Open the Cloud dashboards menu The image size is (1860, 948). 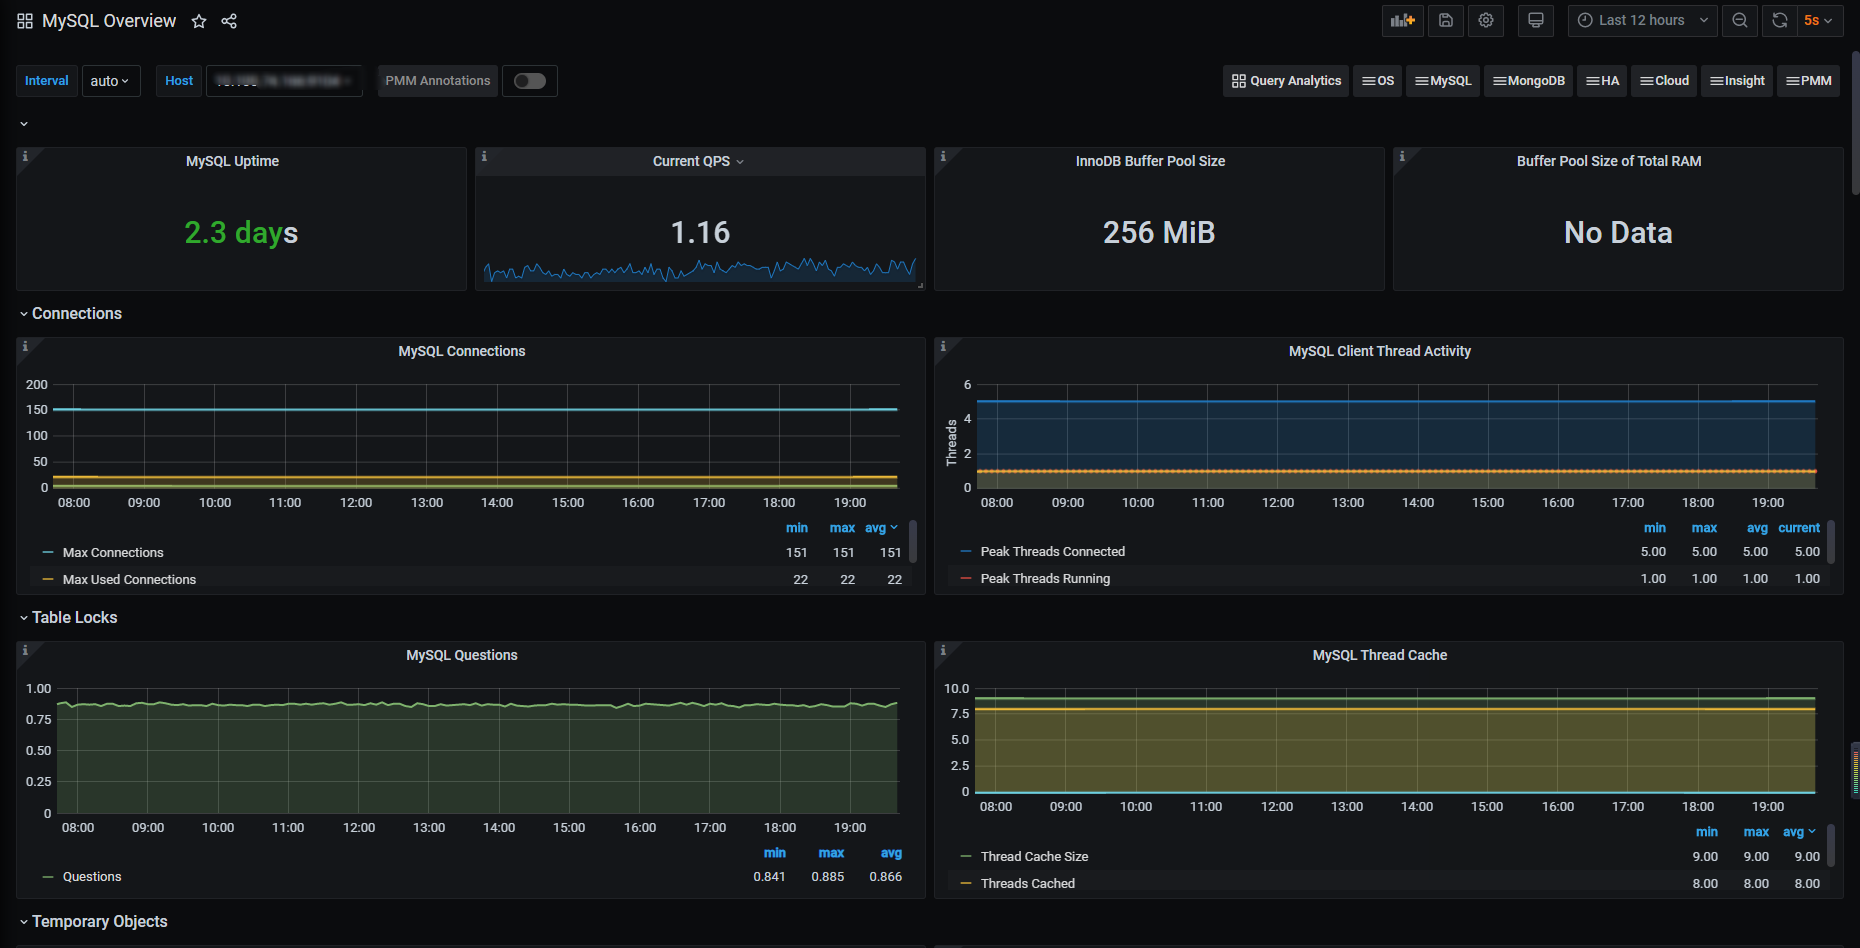coord(1665,81)
